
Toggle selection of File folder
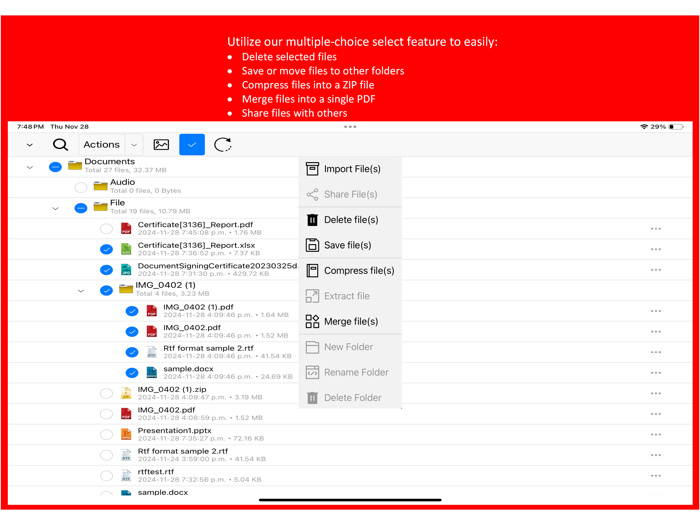(81, 208)
